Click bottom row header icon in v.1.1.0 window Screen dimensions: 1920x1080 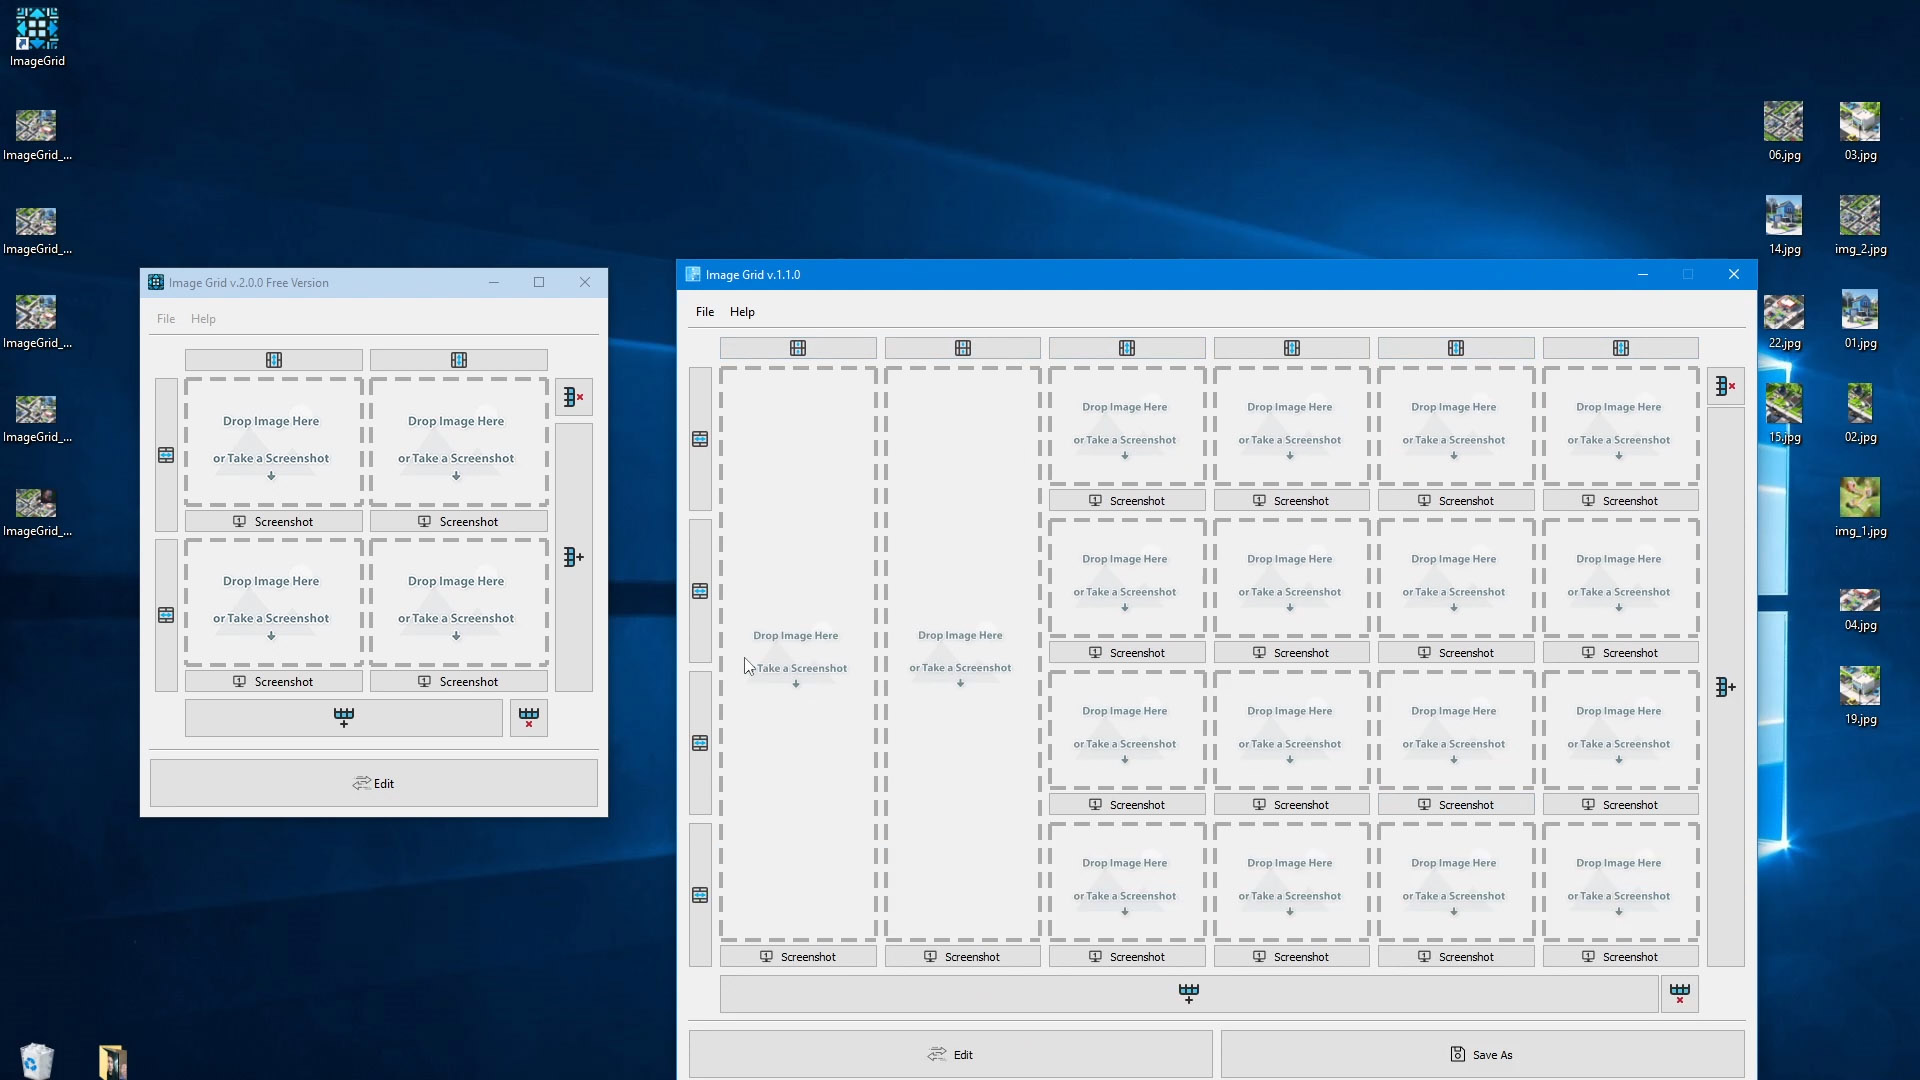[x=700, y=895]
